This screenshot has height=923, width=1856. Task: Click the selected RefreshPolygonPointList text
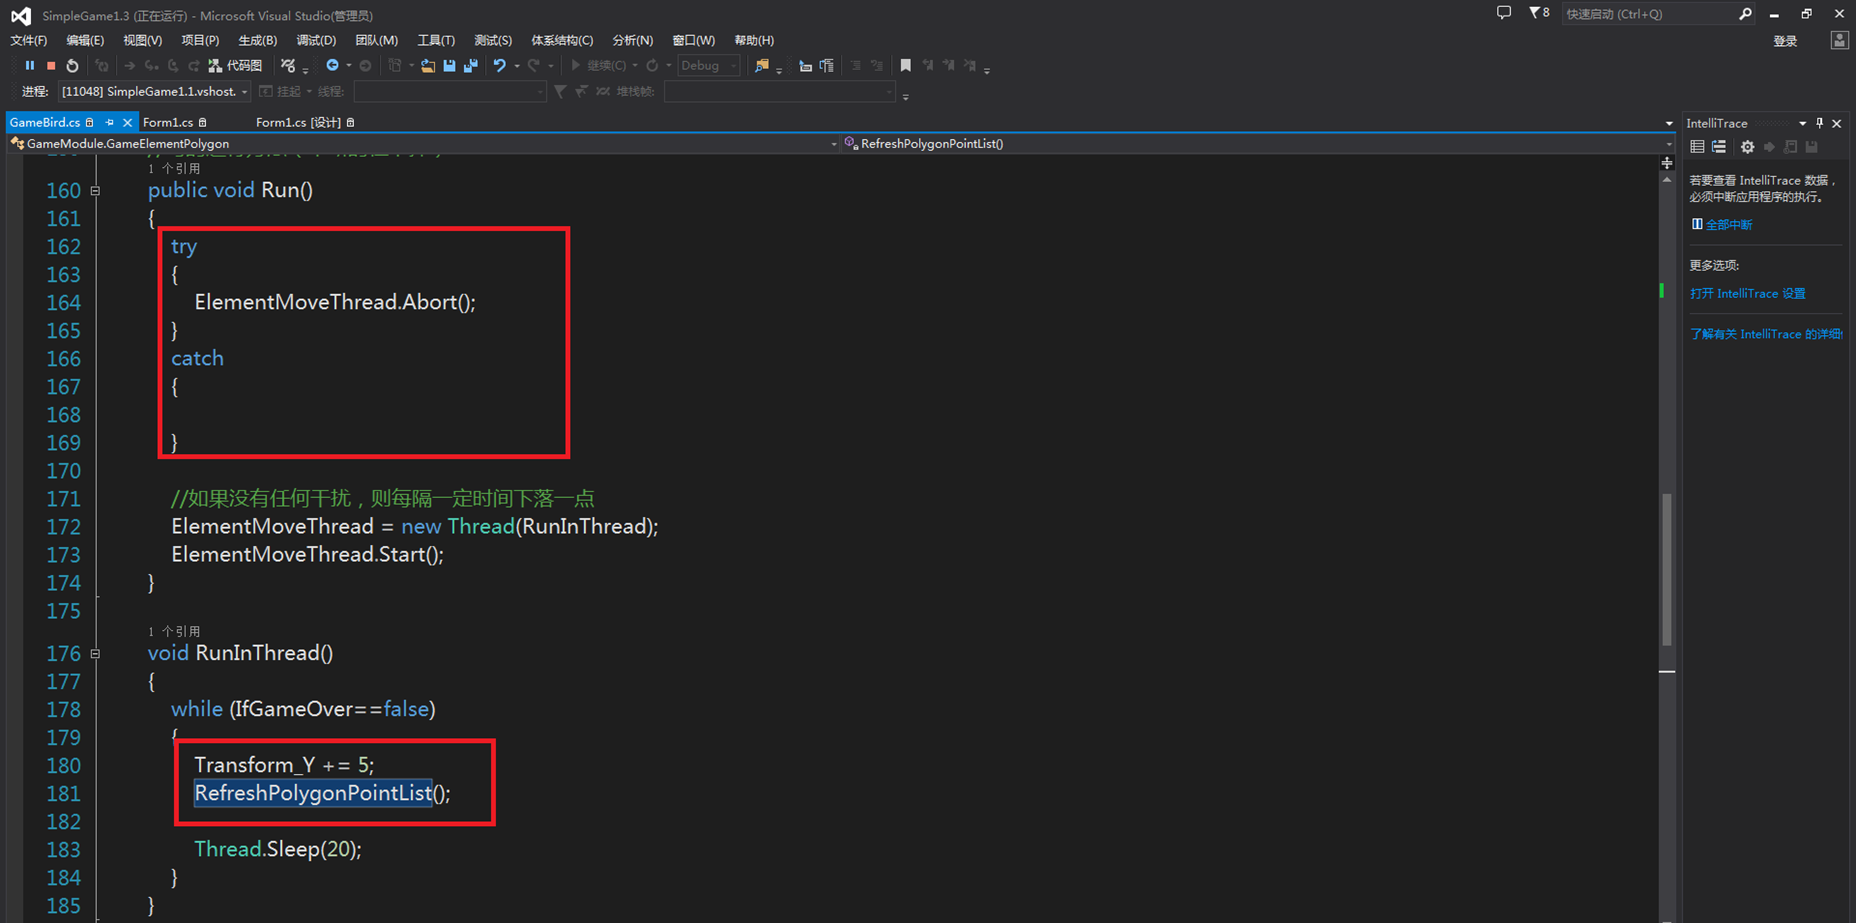coord(313,793)
